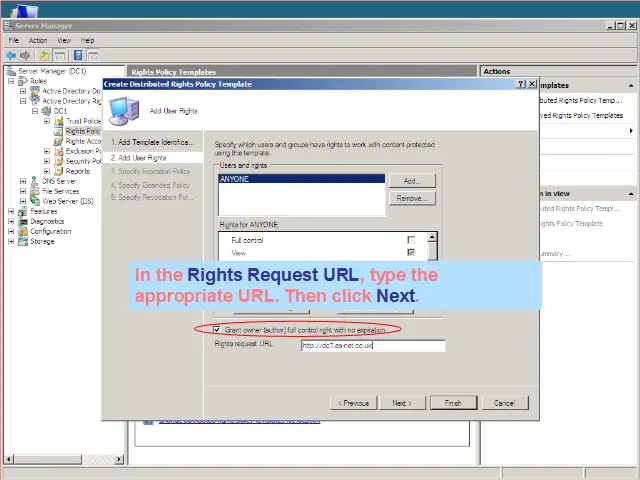640x480 pixels.
Task: Select ANYONE in Users and rights list
Action: click(302, 179)
